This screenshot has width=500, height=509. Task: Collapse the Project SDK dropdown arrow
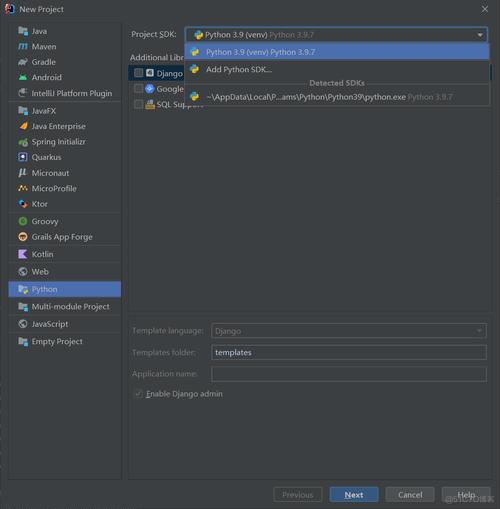click(x=480, y=35)
